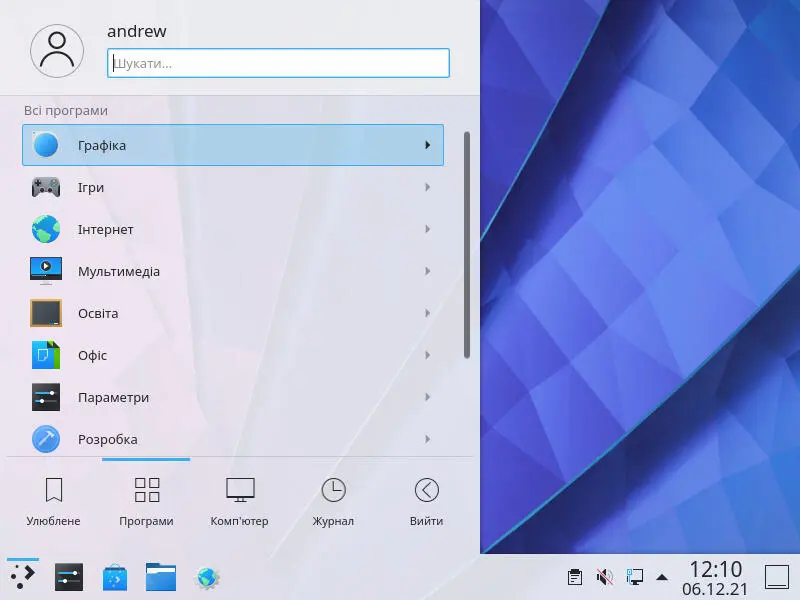Open the Мультимедіа category entry
The image size is (800, 600).
(x=233, y=271)
